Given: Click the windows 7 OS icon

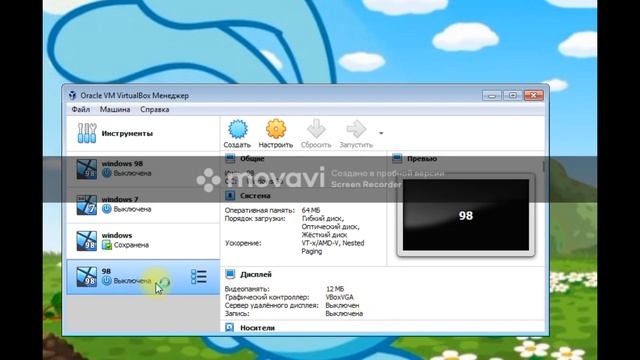Looking at the screenshot, I should [87, 205].
